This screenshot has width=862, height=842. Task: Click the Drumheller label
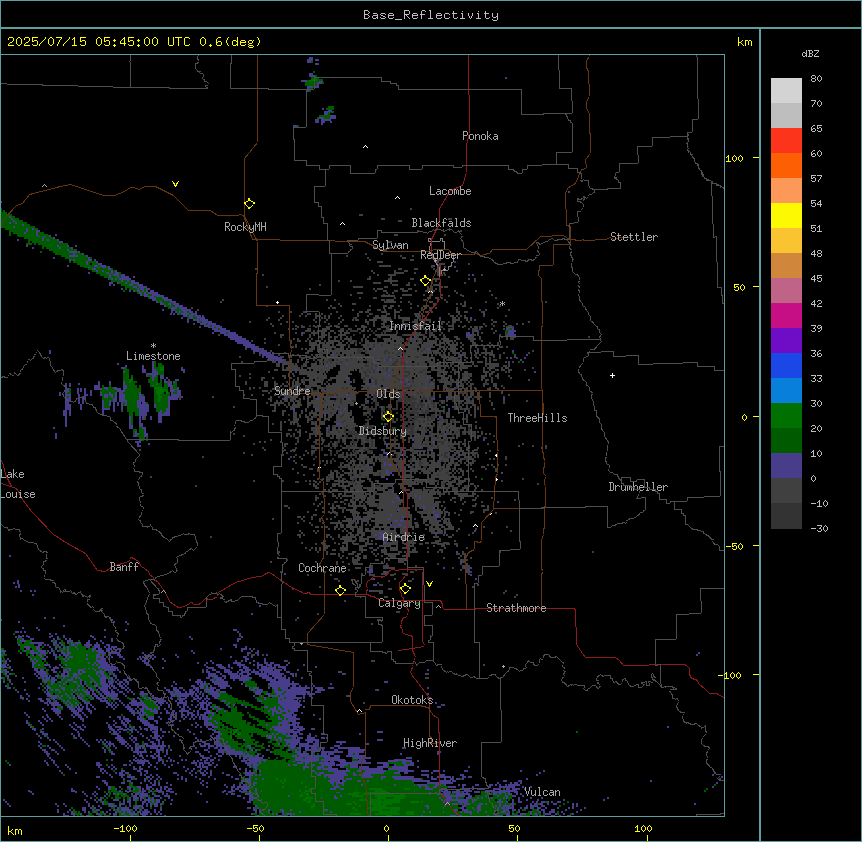point(638,487)
